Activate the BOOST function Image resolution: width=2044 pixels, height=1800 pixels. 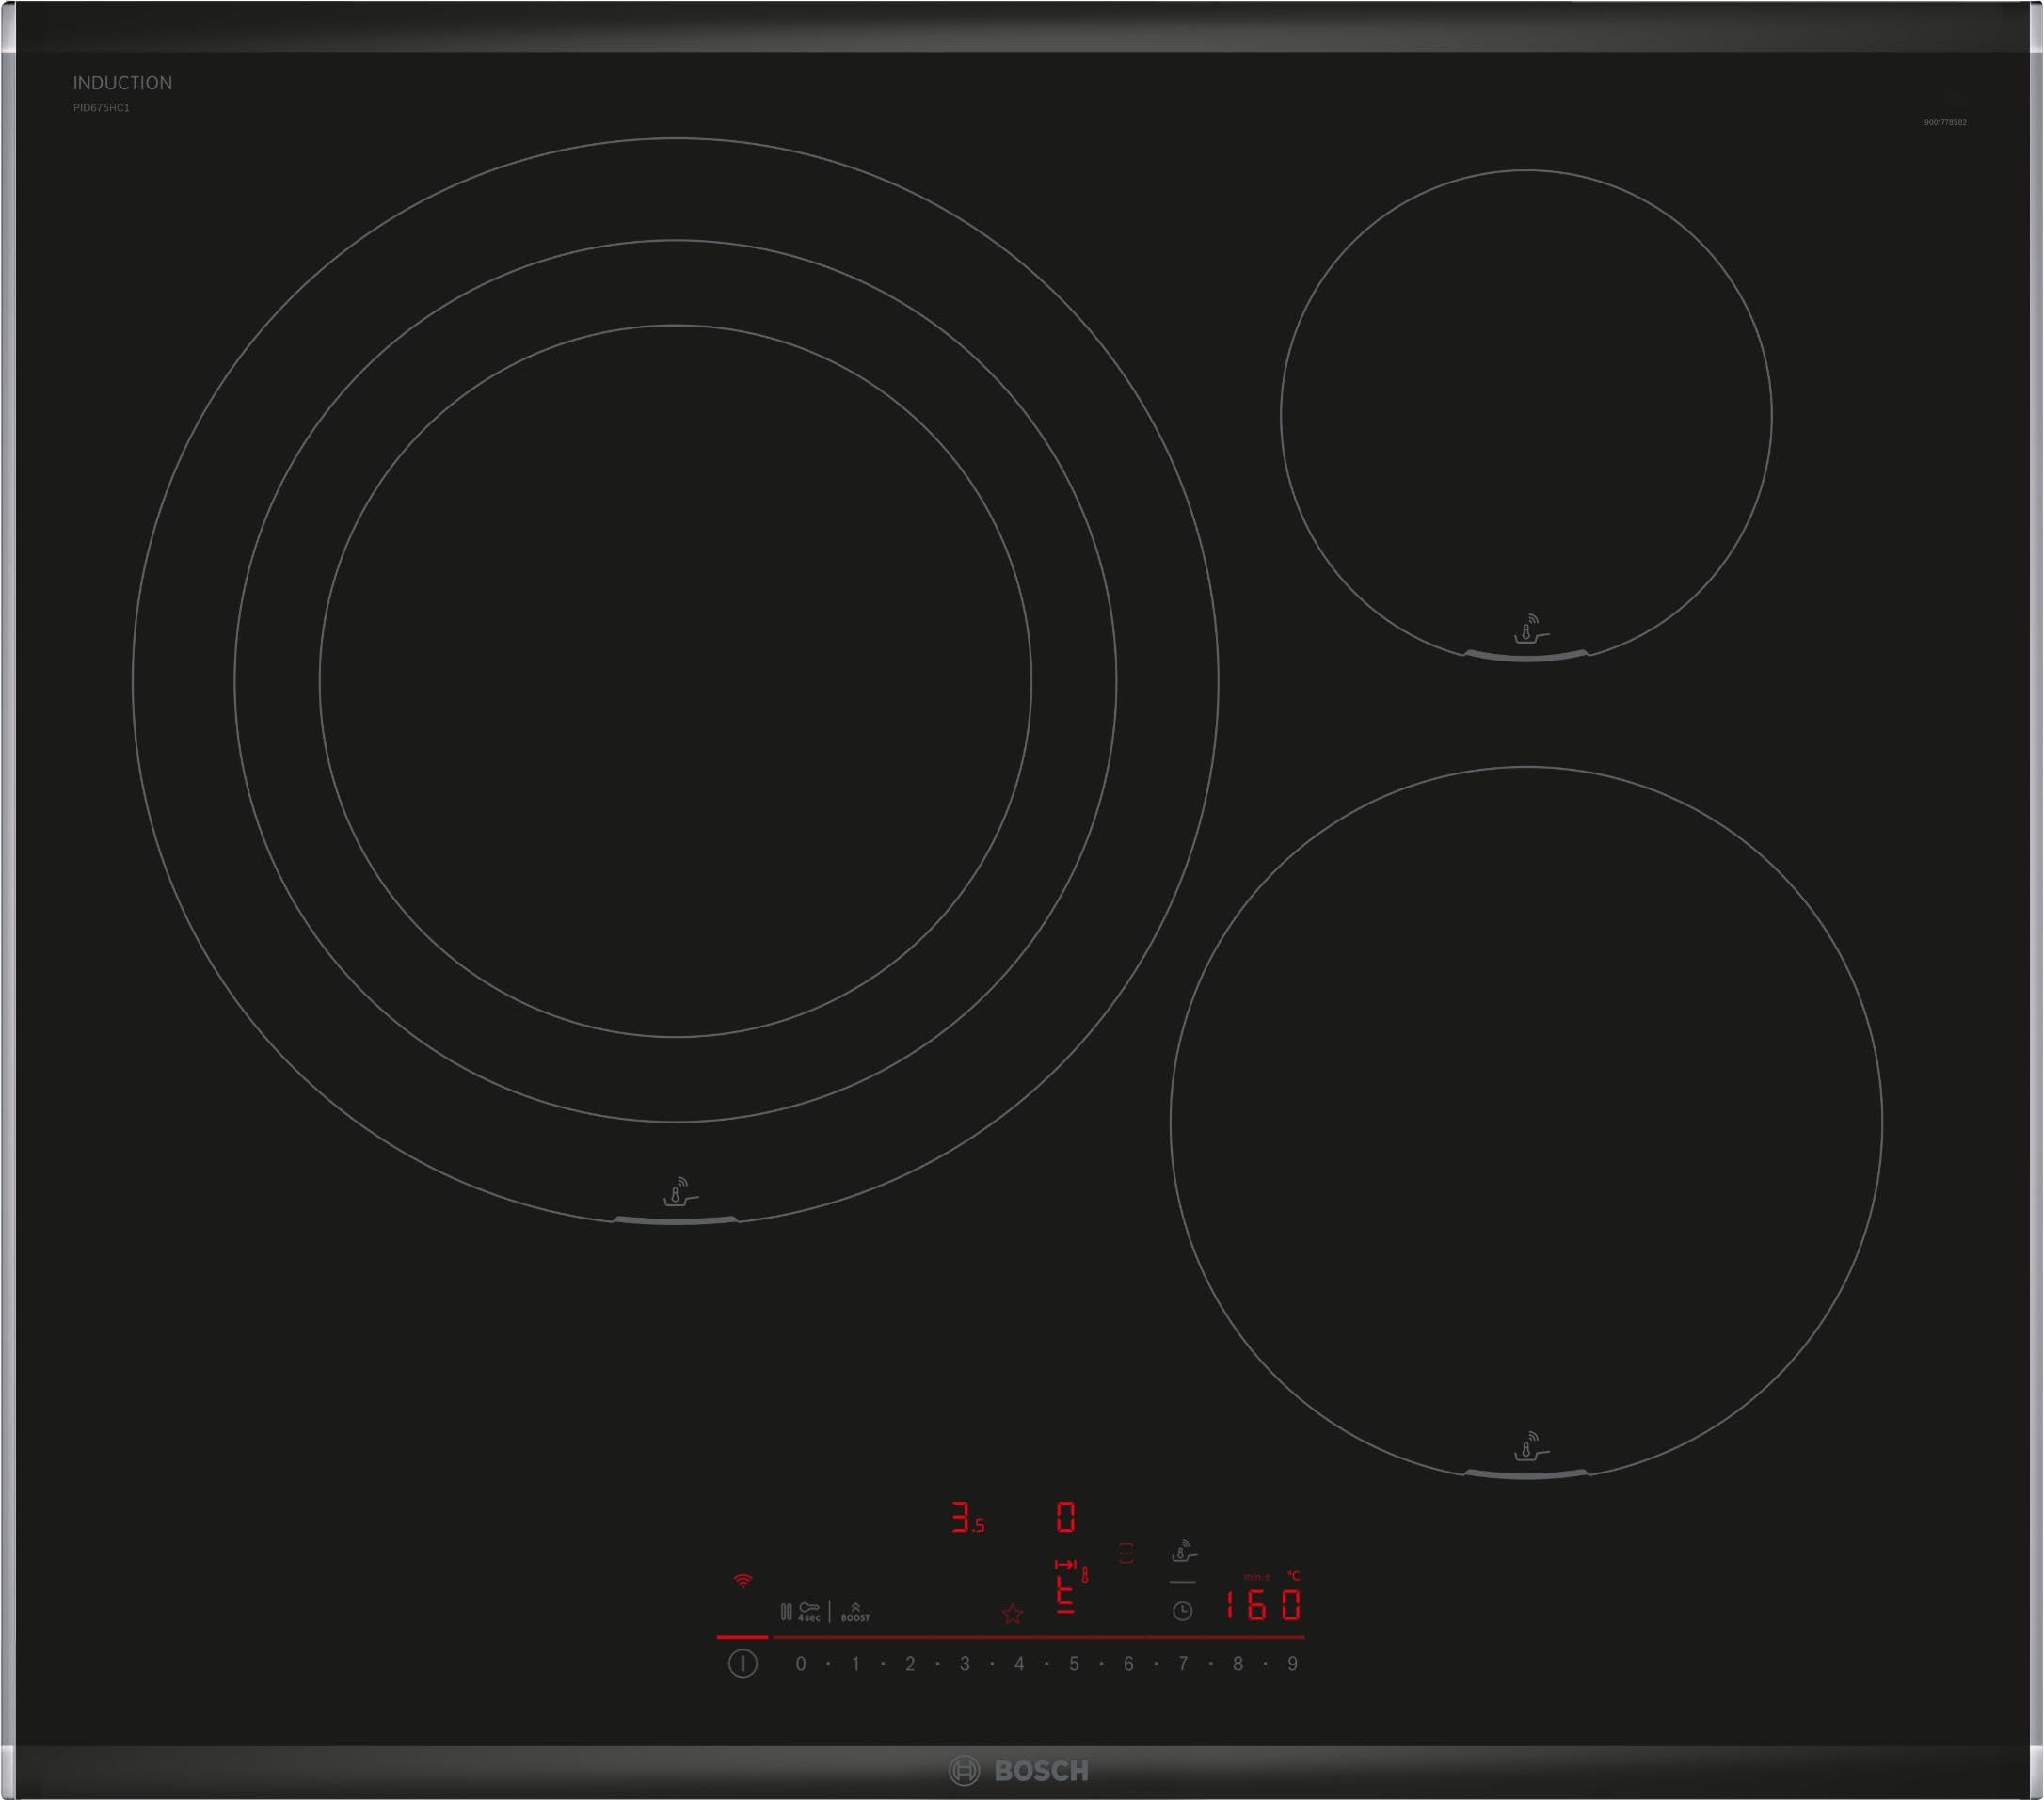click(x=856, y=1613)
